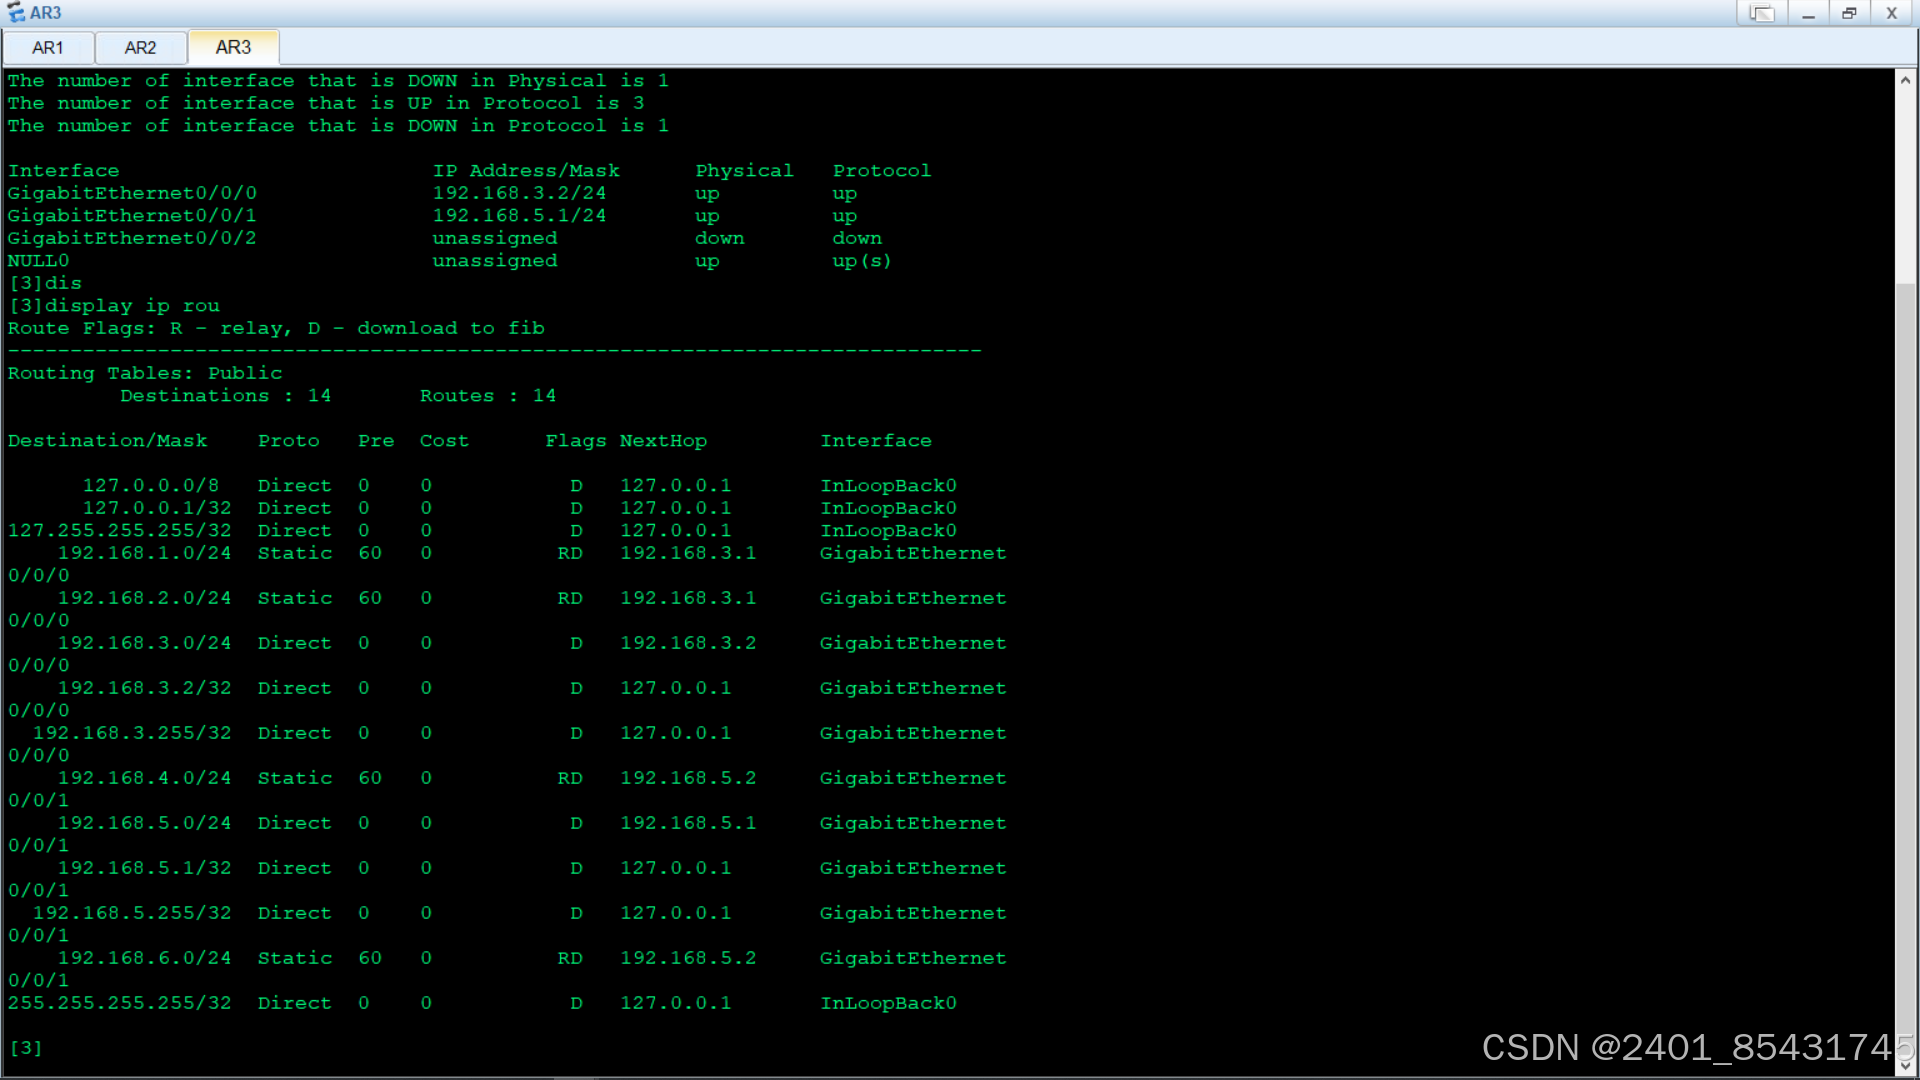Select the AR3 tab
1920x1080 pixels.
pyautogui.click(x=233, y=47)
